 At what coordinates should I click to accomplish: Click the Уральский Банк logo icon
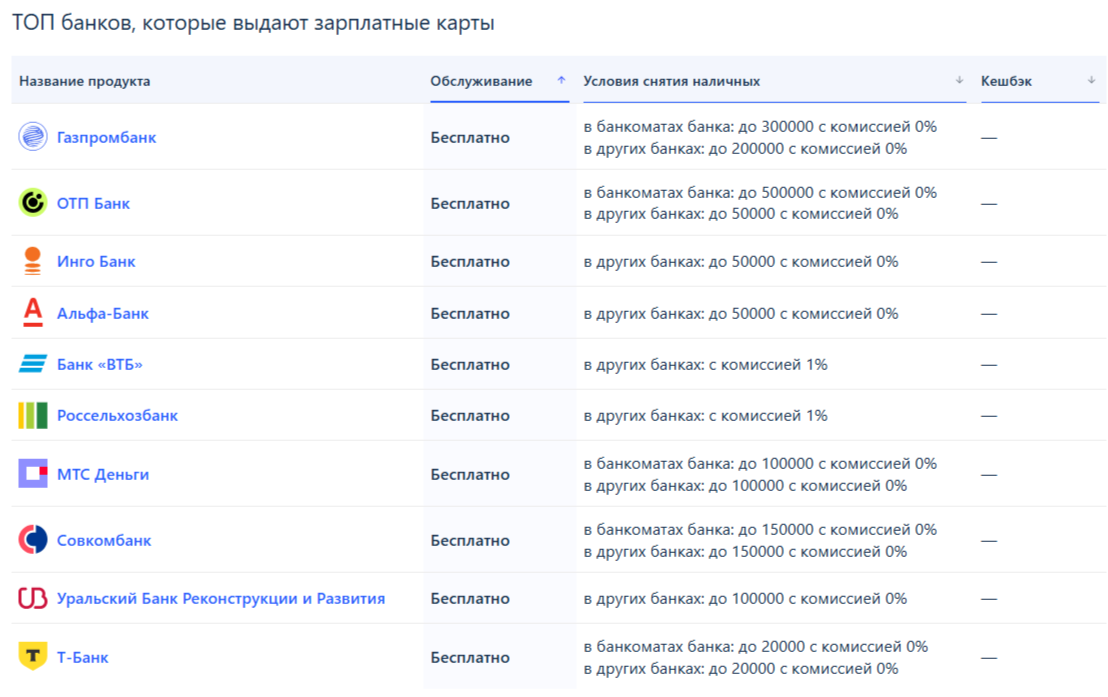pyautogui.click(x=33, y=598)
